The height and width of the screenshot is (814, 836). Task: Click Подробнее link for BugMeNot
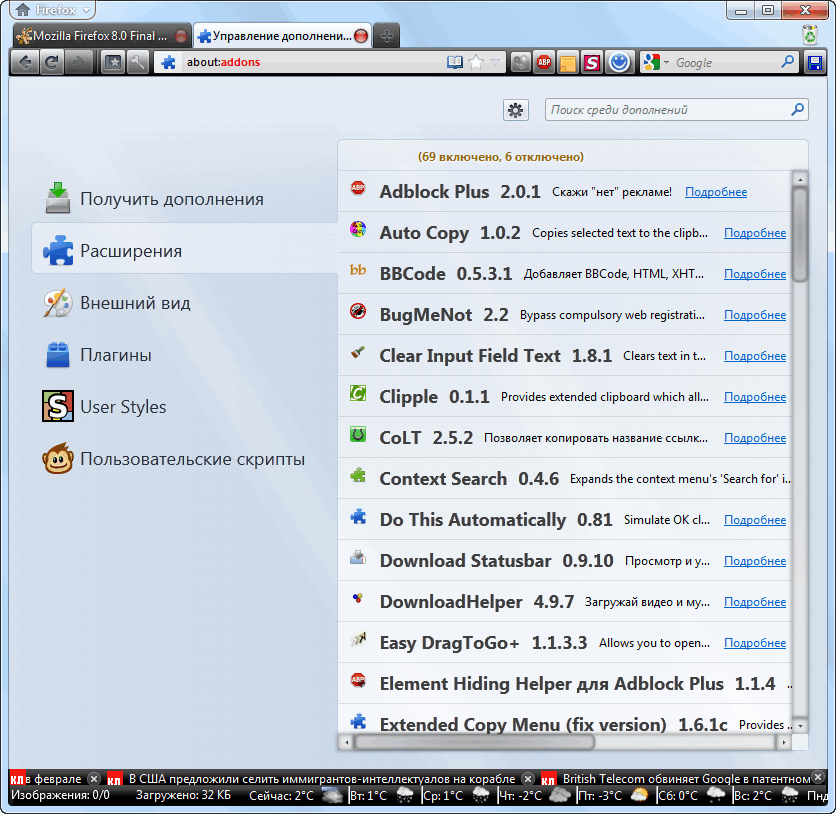(x=755, y=315)
